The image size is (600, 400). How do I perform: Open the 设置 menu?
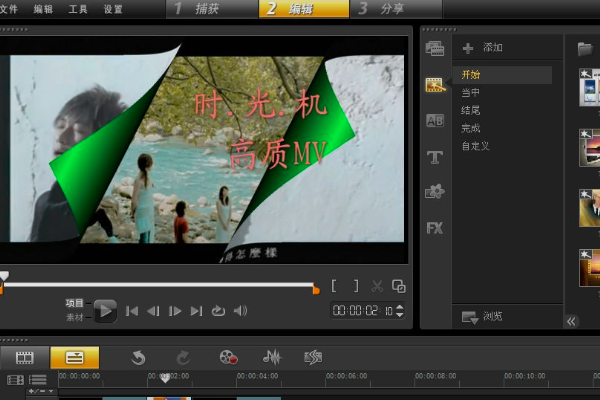point(113,9)
